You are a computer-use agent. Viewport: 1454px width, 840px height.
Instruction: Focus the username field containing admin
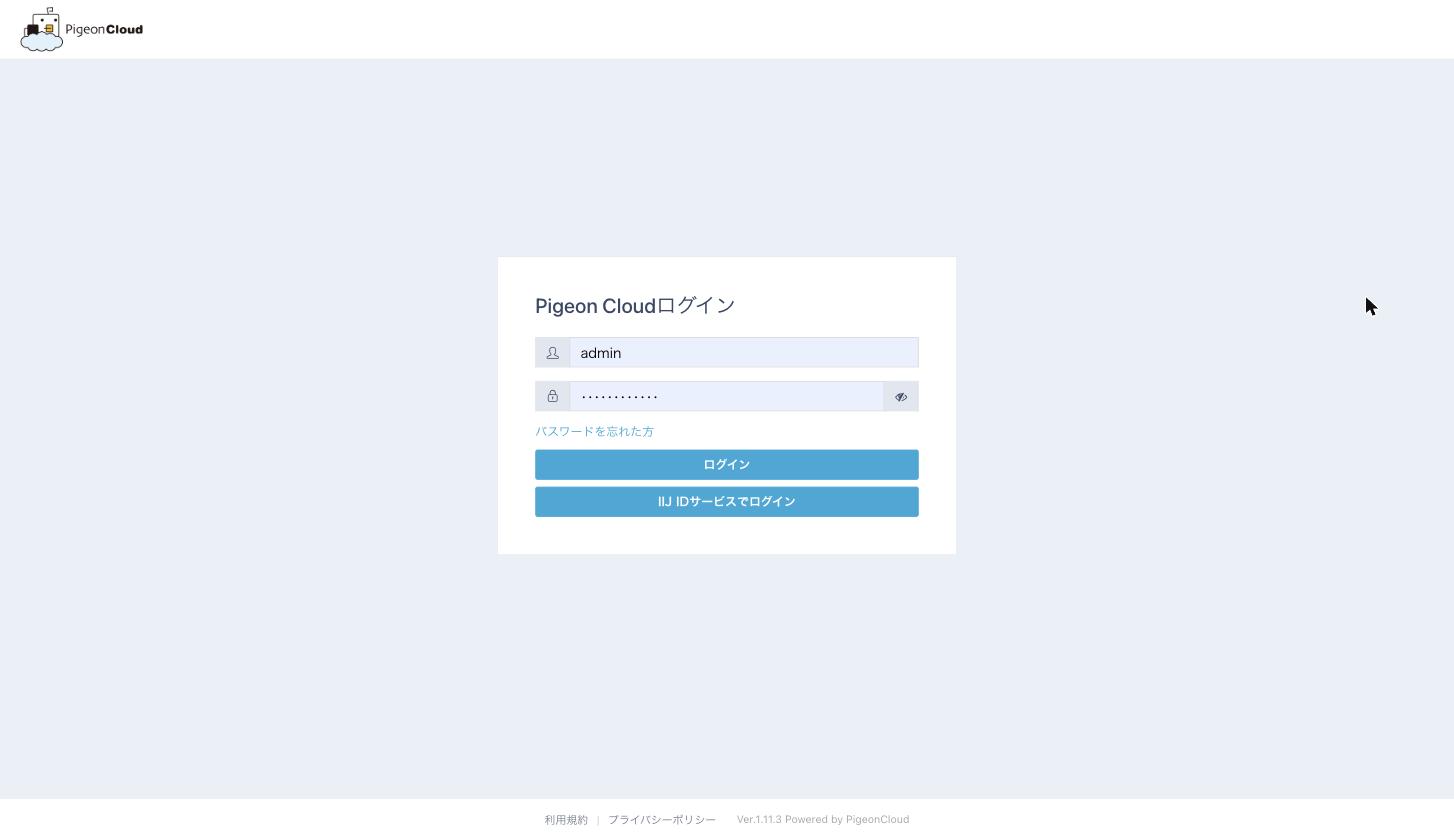click(744, 353)
